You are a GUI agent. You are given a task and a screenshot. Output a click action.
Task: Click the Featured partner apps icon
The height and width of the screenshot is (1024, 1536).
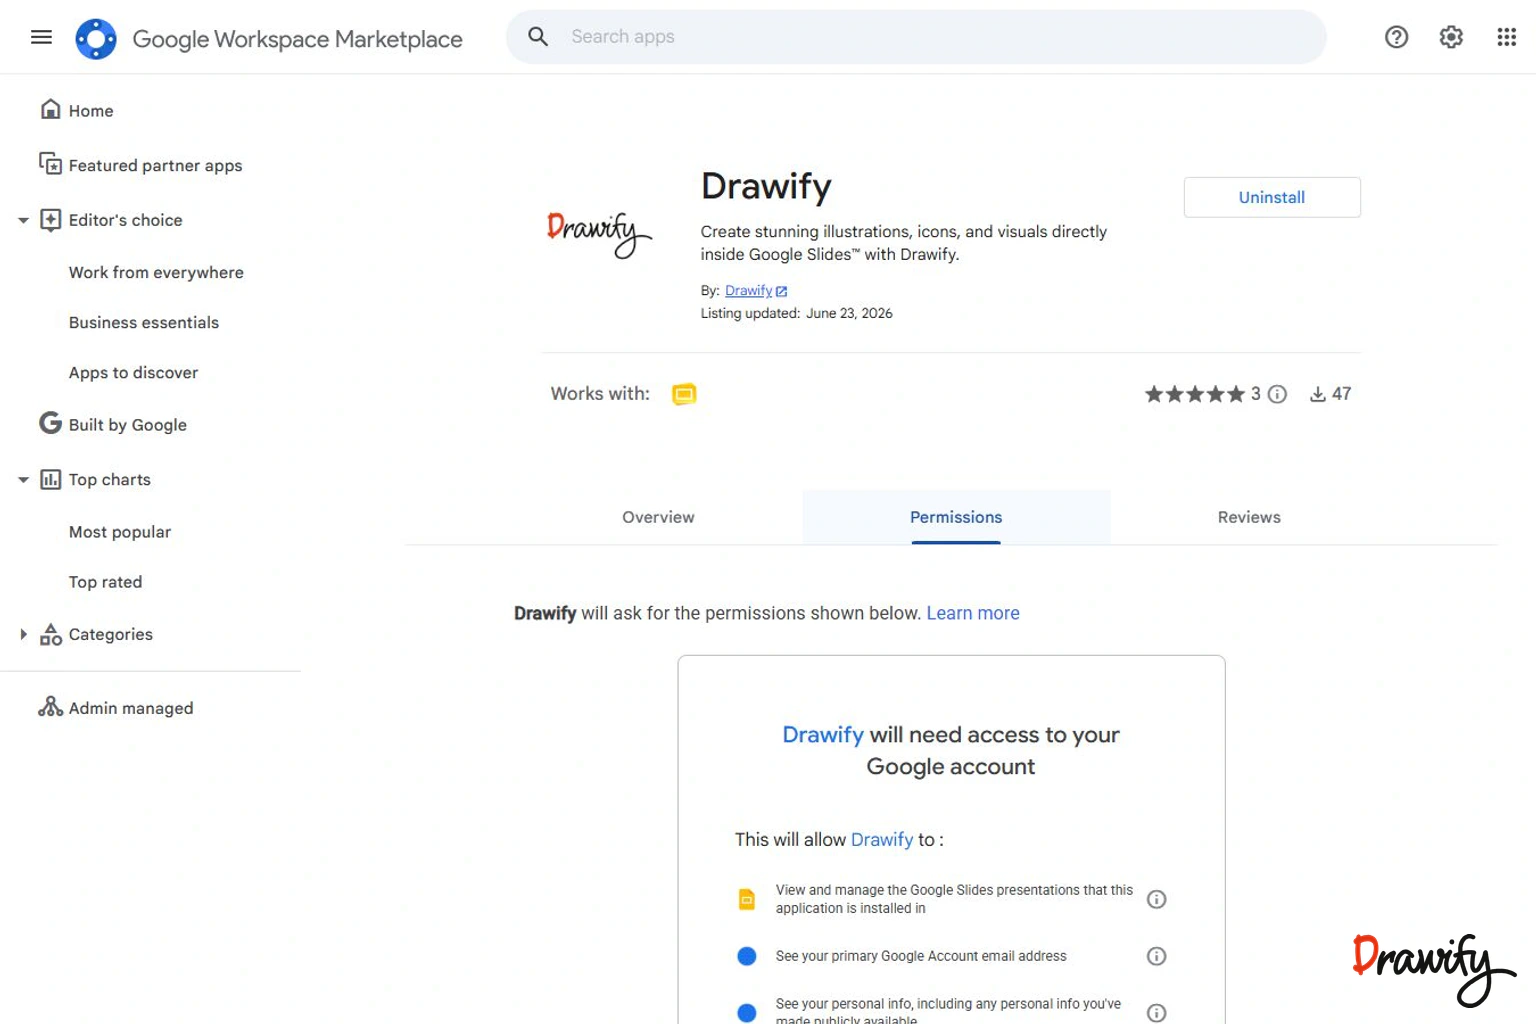(x=50, y=163)
